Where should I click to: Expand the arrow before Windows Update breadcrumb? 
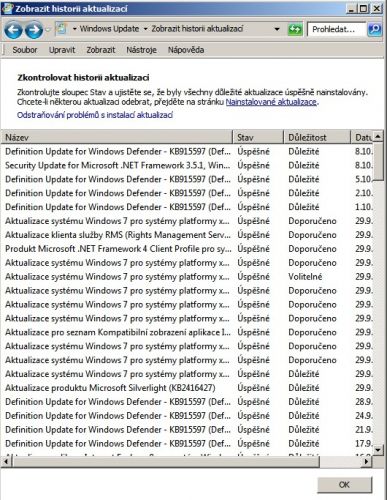[74, 29]
